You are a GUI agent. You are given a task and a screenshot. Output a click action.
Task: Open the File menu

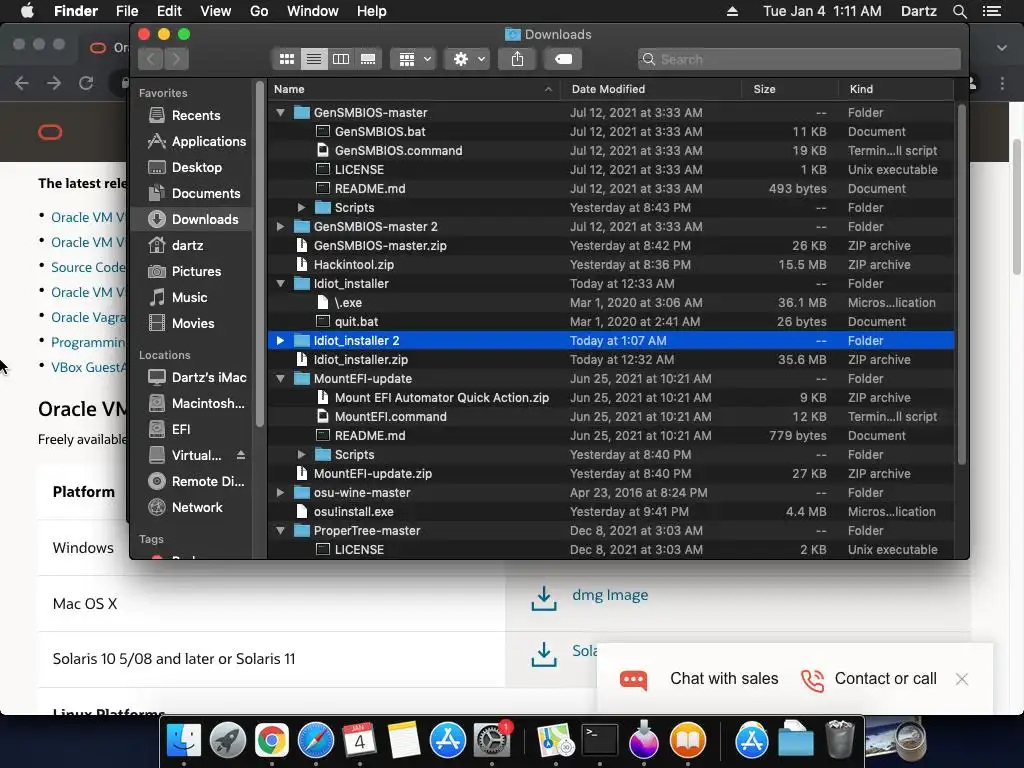pyautogui.click(x=127, y=11)
